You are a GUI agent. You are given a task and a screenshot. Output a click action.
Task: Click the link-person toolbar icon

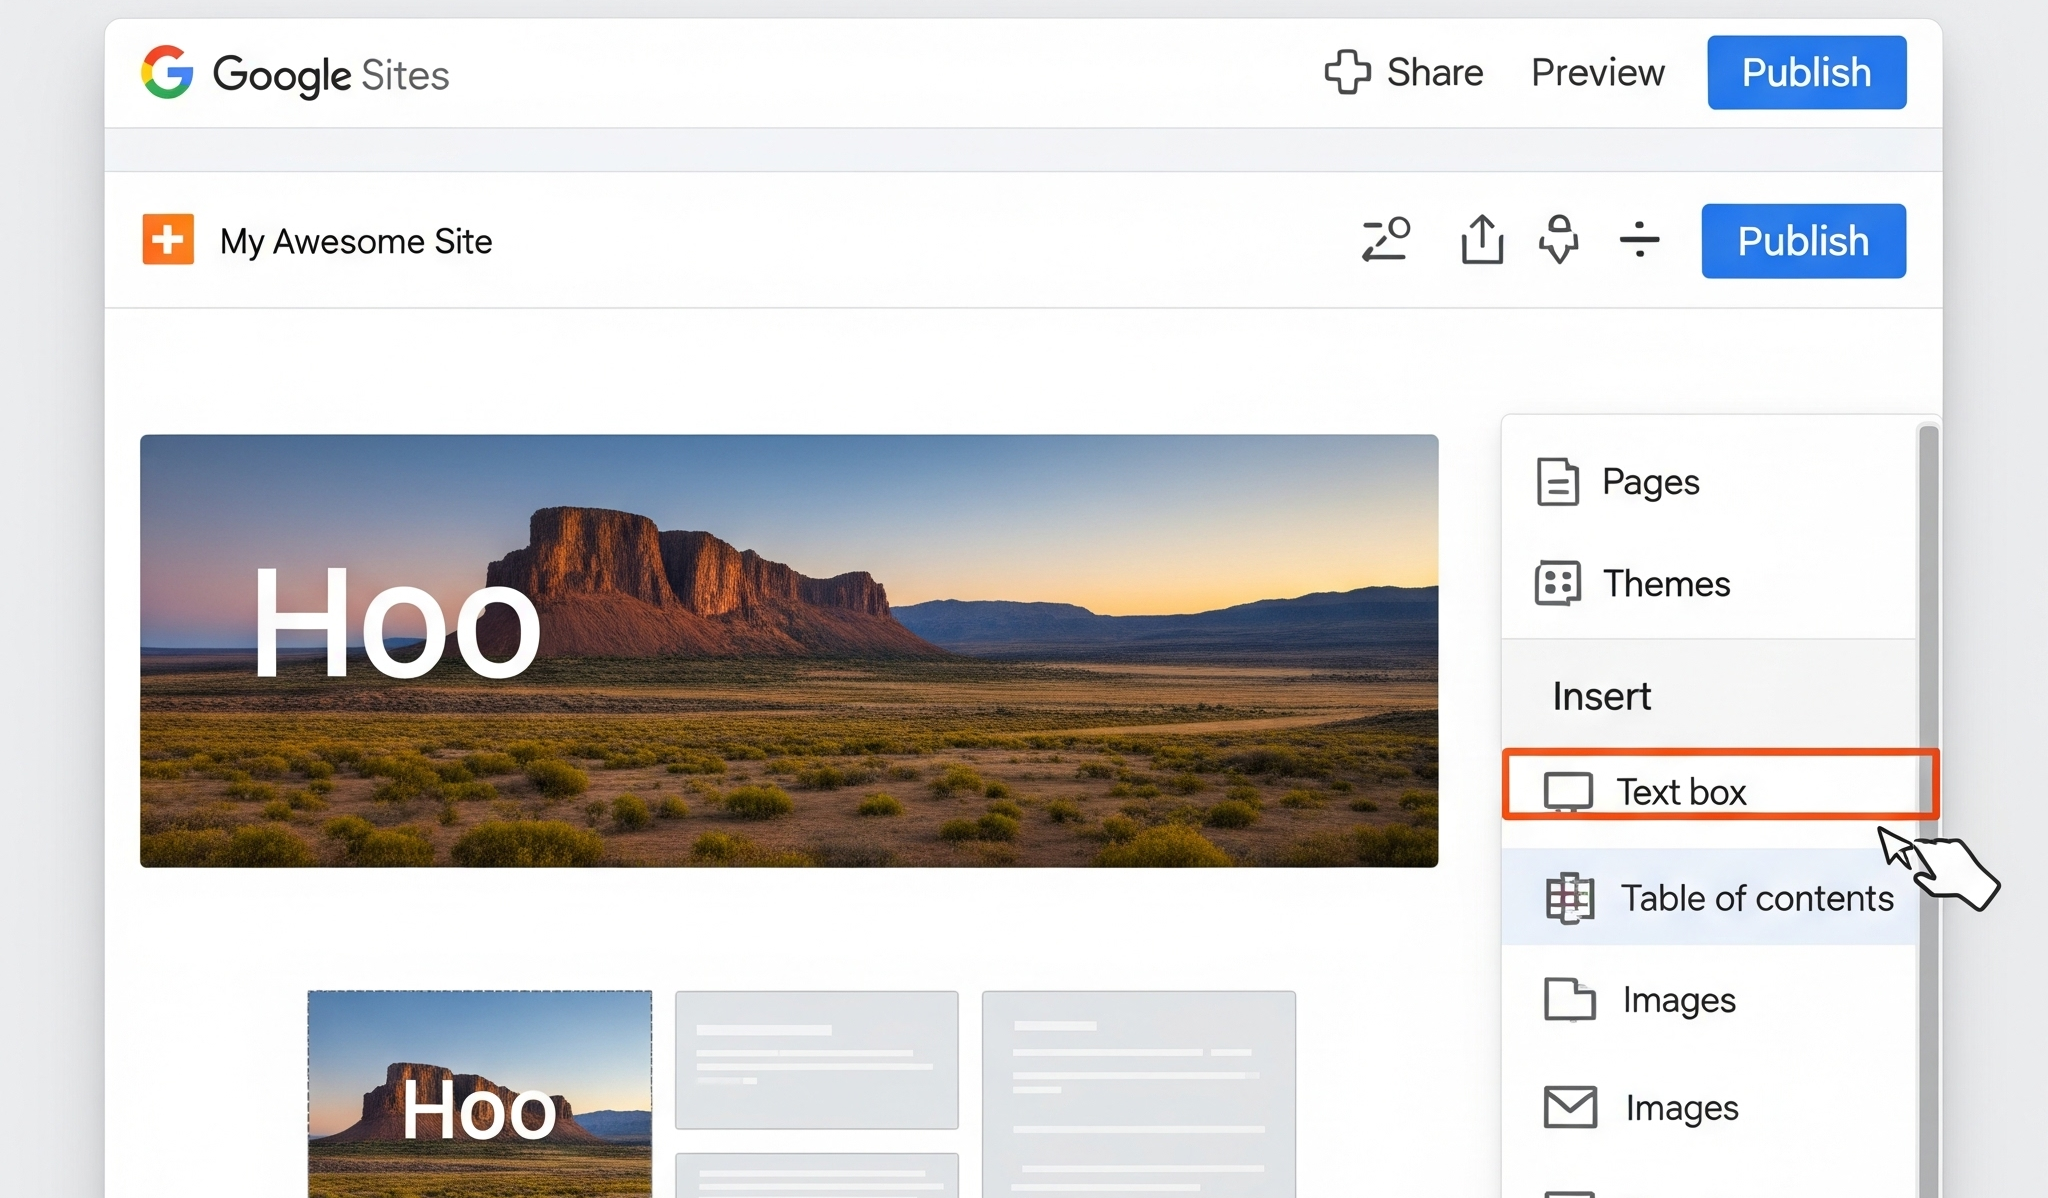1386,240
